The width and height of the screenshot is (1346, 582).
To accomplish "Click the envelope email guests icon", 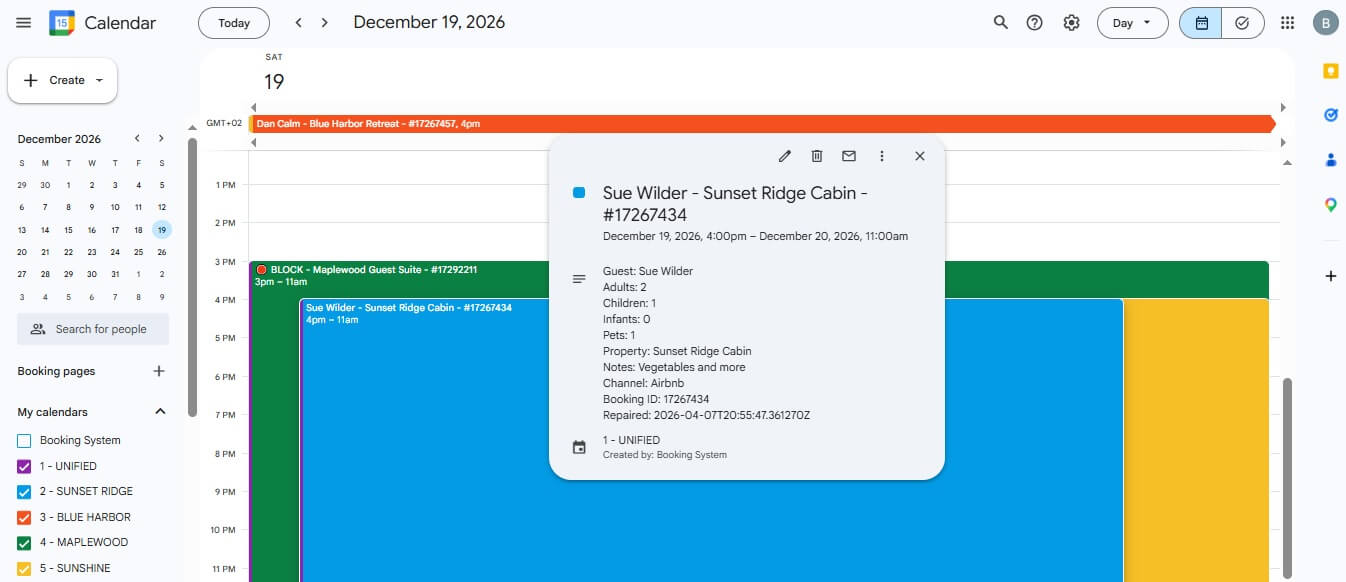I will 849,156.
